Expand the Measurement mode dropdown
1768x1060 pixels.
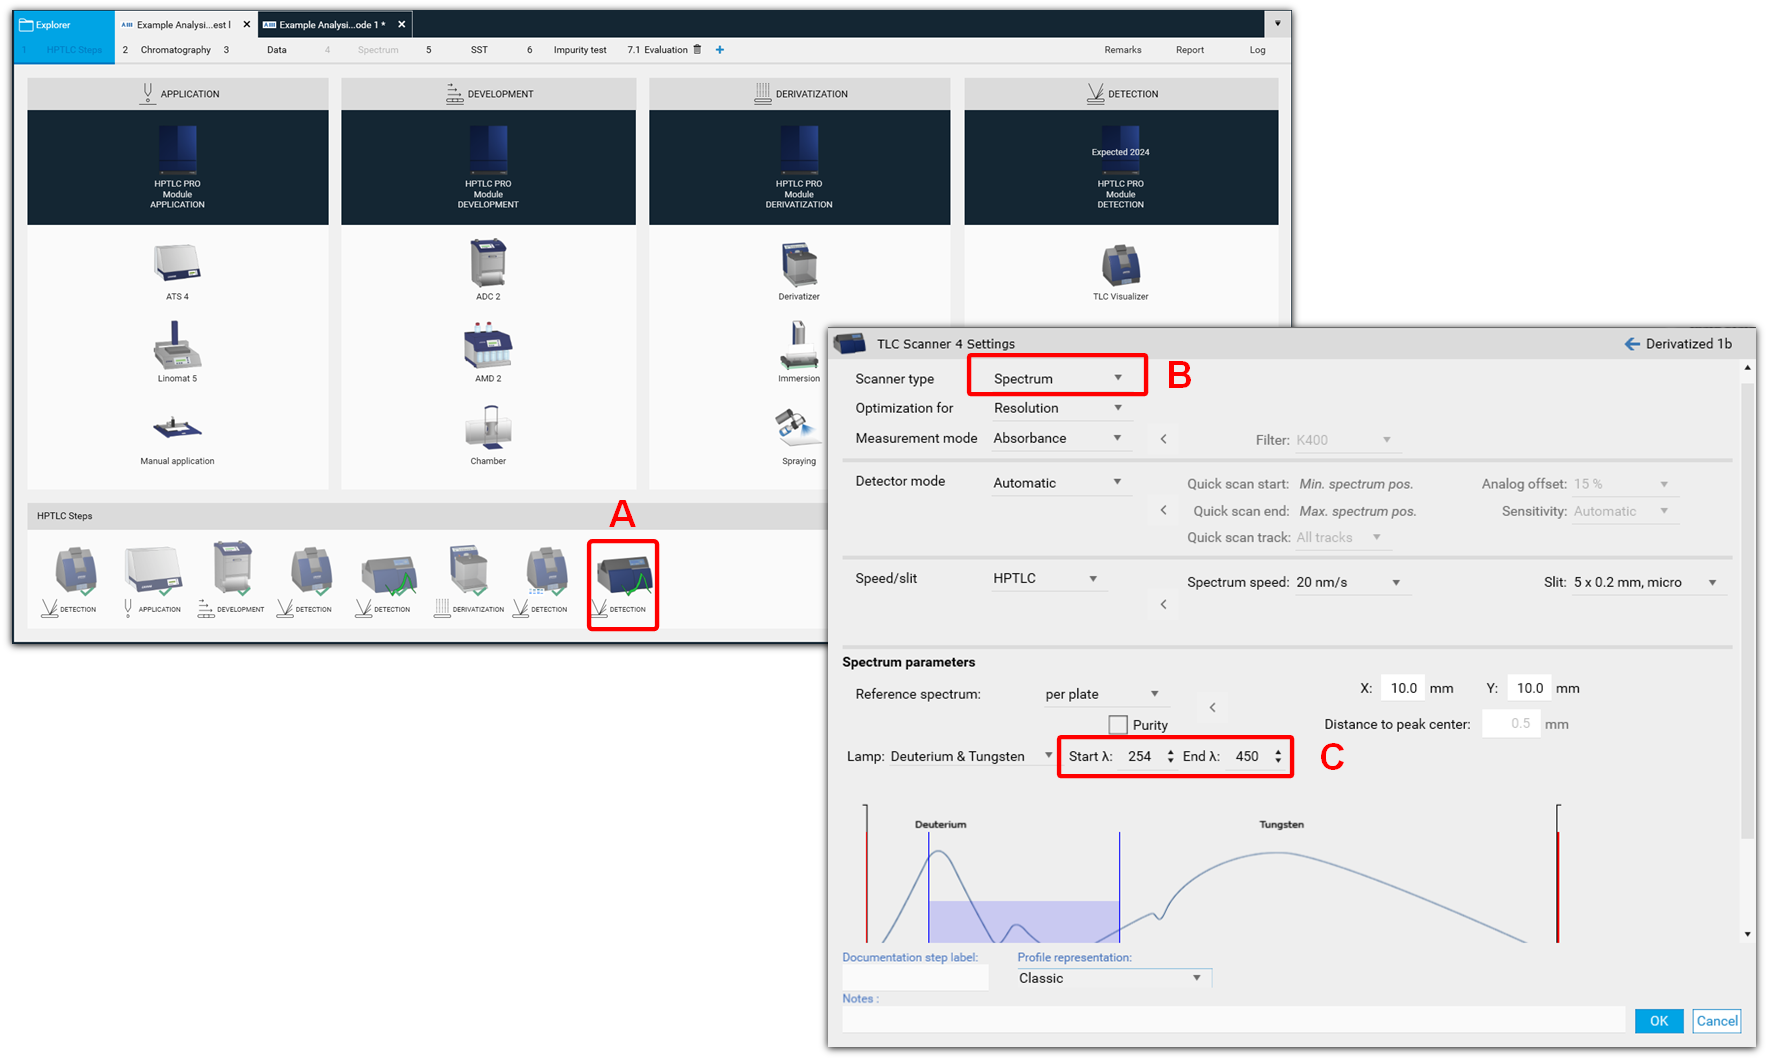(1057, 438)
